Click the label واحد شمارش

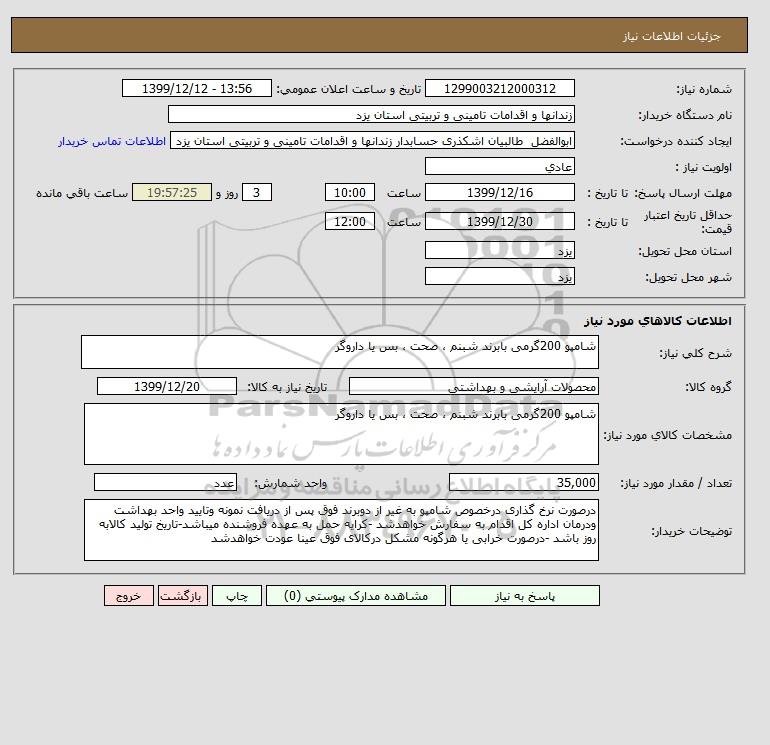[290, 483]
